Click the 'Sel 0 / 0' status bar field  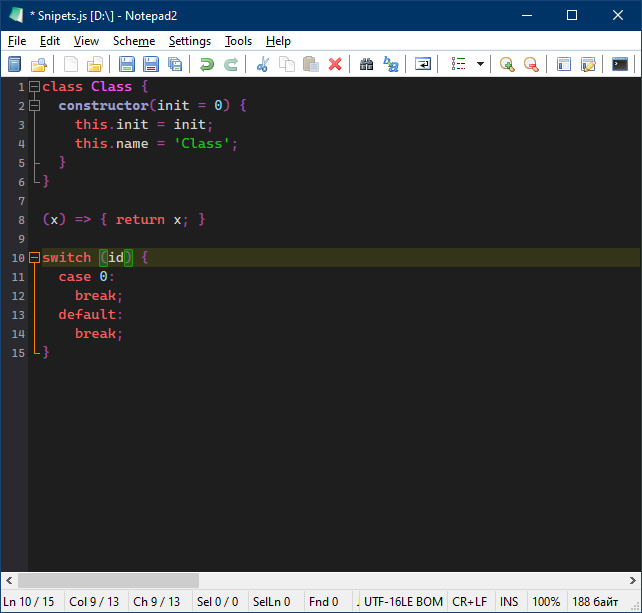point(218,602)
